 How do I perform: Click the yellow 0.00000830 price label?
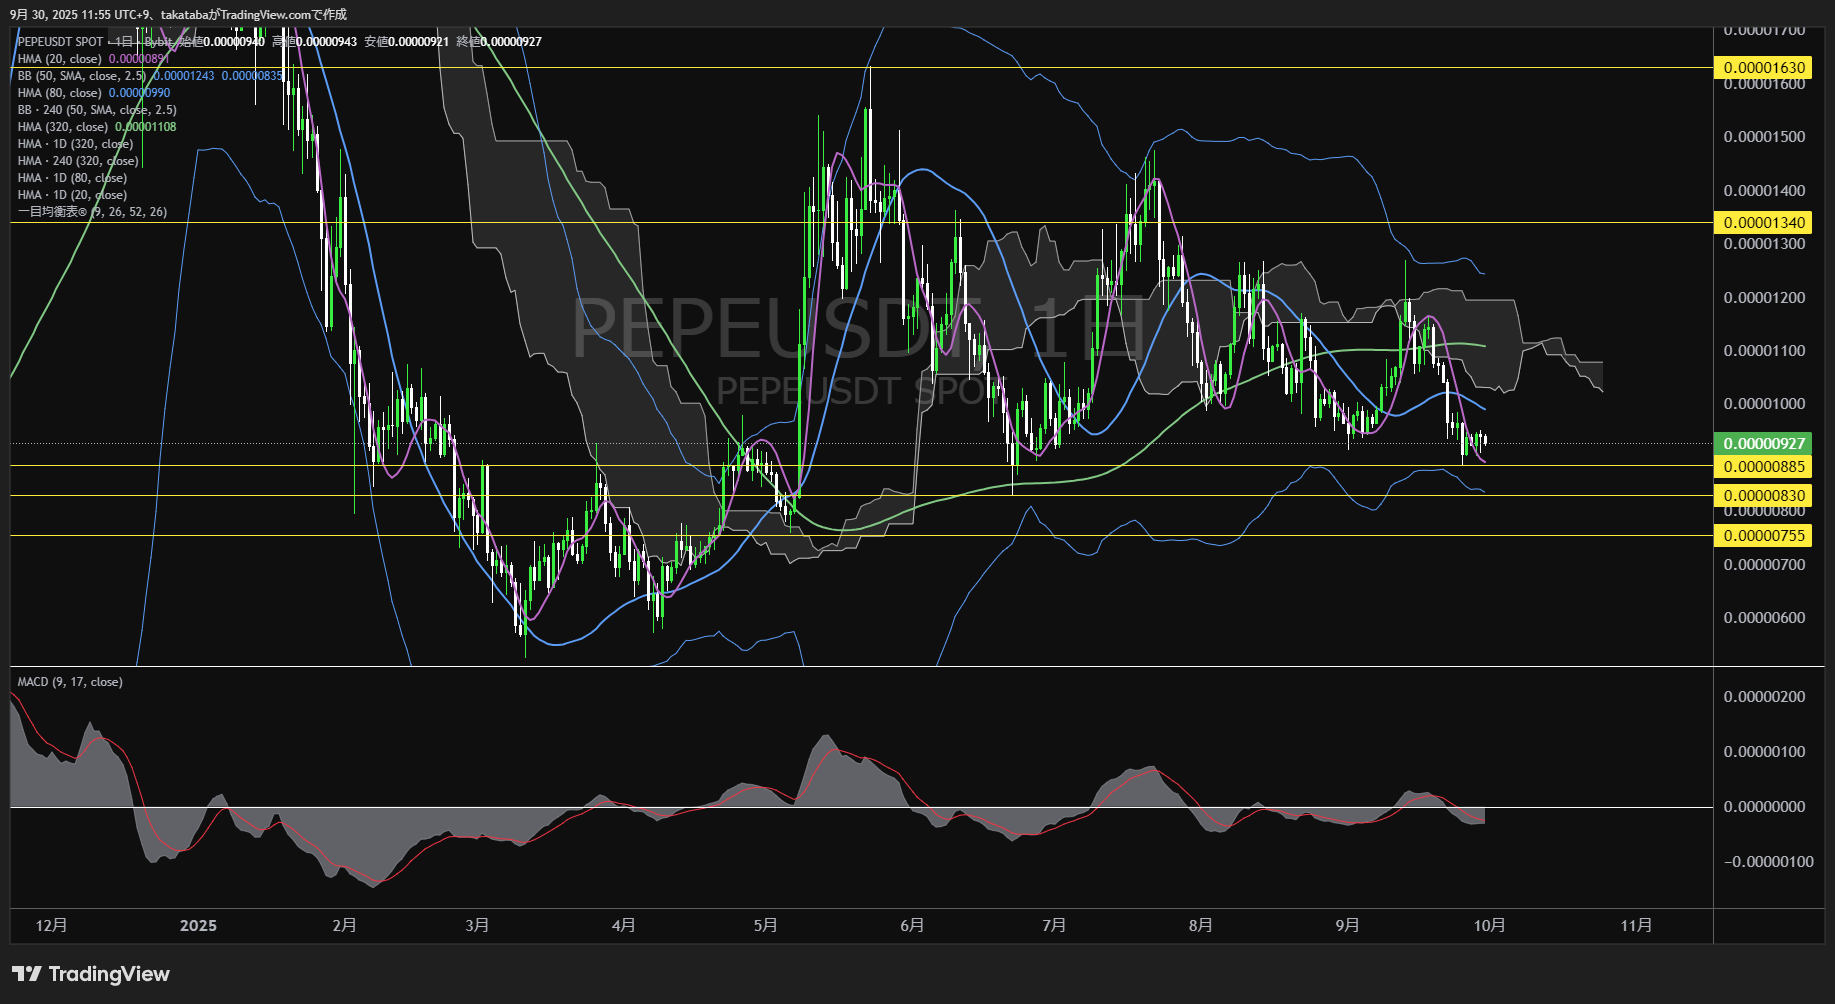tap(1765, 496)
